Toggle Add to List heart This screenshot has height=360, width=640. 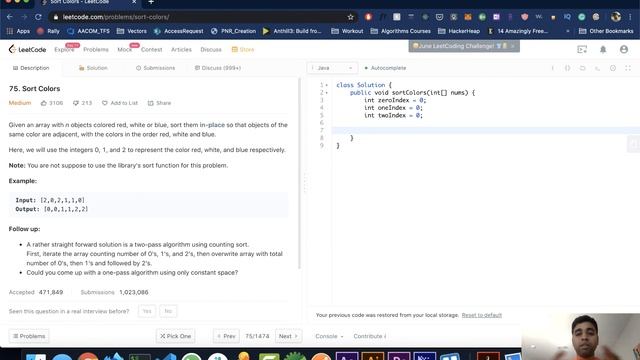pos(120,103)
